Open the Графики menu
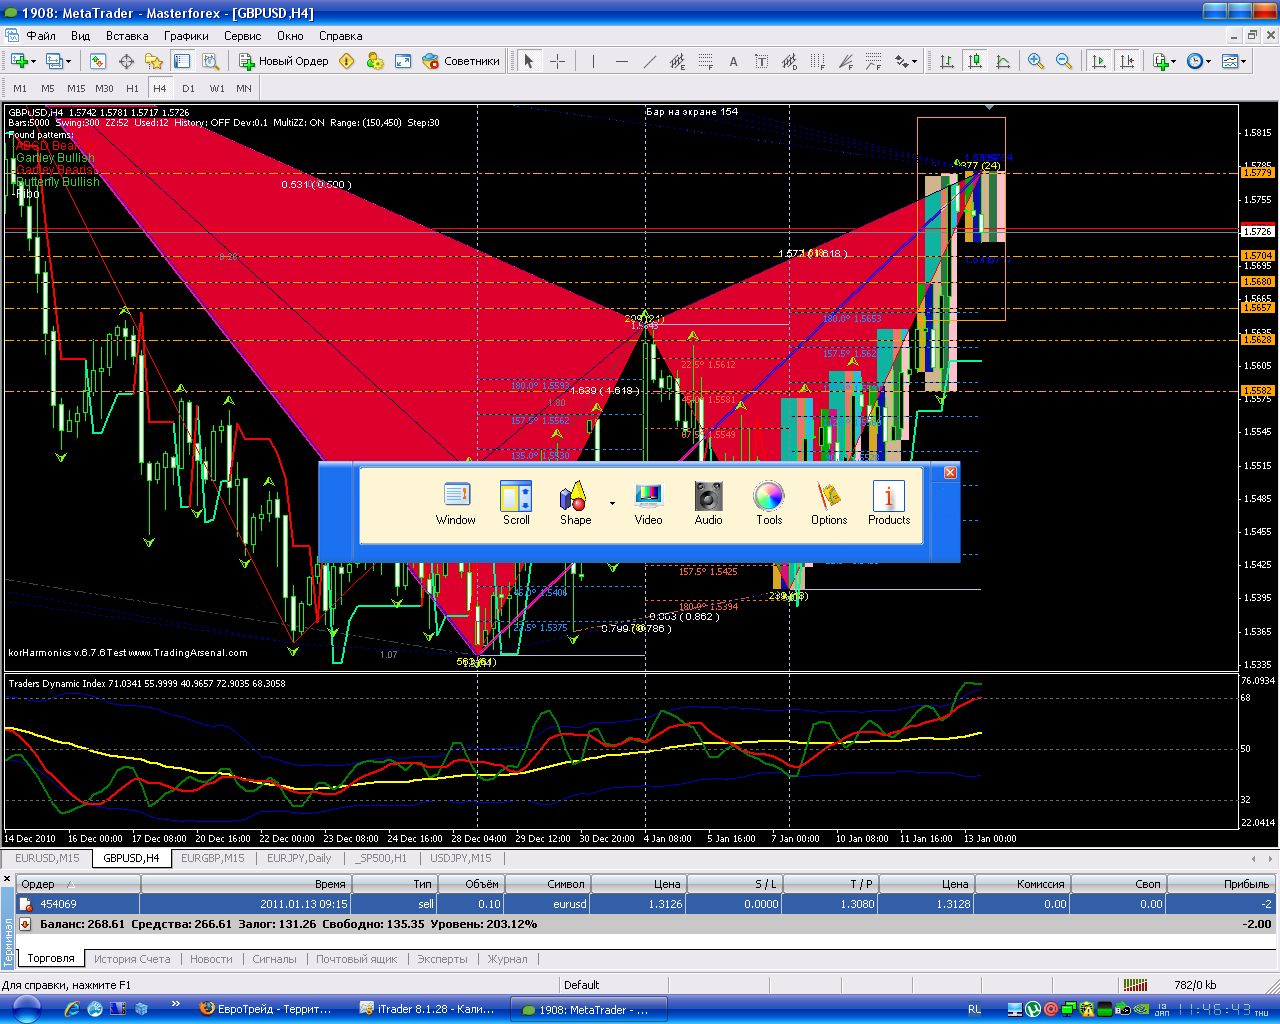Screen dimensions: 1280x1024 point(186,36)
